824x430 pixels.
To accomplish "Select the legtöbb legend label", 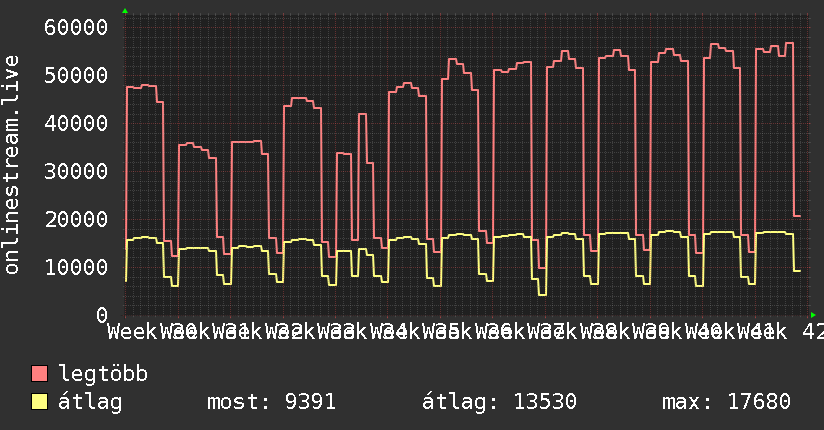I will (103, 374).
